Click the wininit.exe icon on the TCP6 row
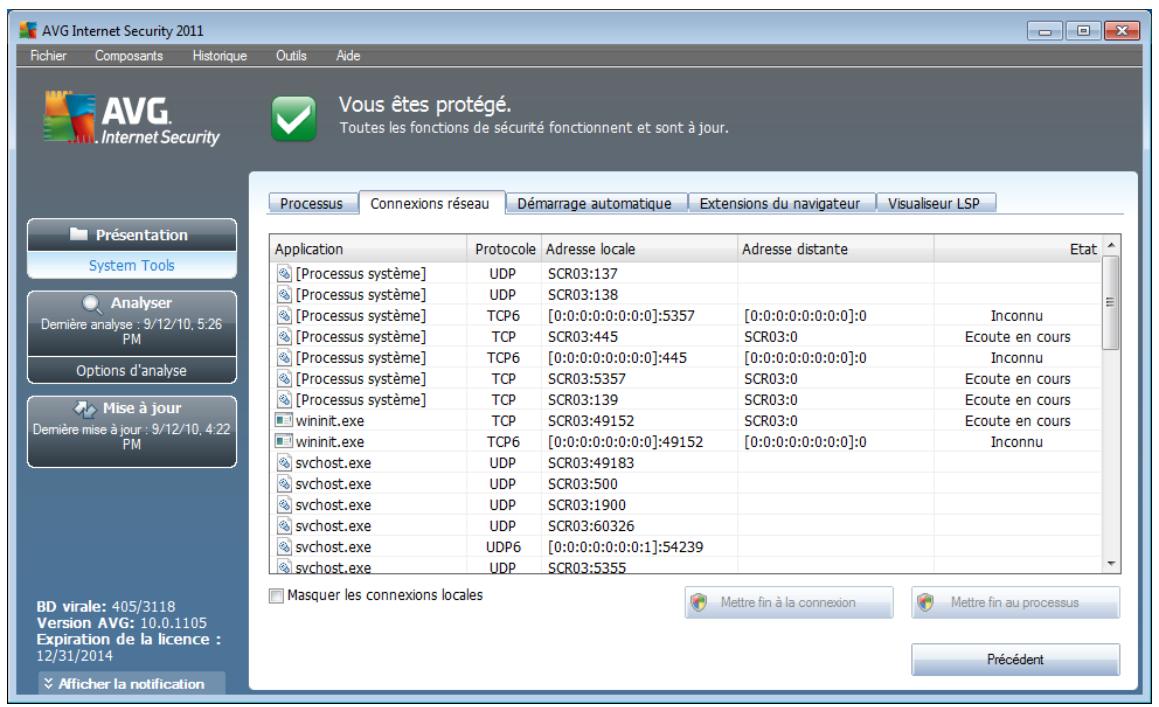This screenshot has height=707, width=1159. [x=284, y=442]
